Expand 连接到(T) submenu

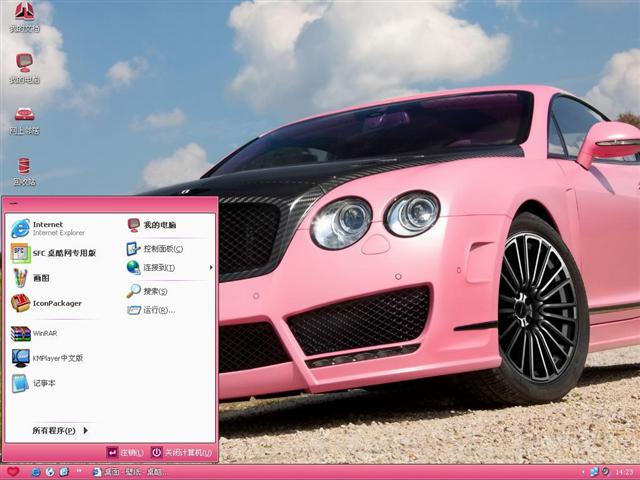pyautogui.click(x=160, y=268)
